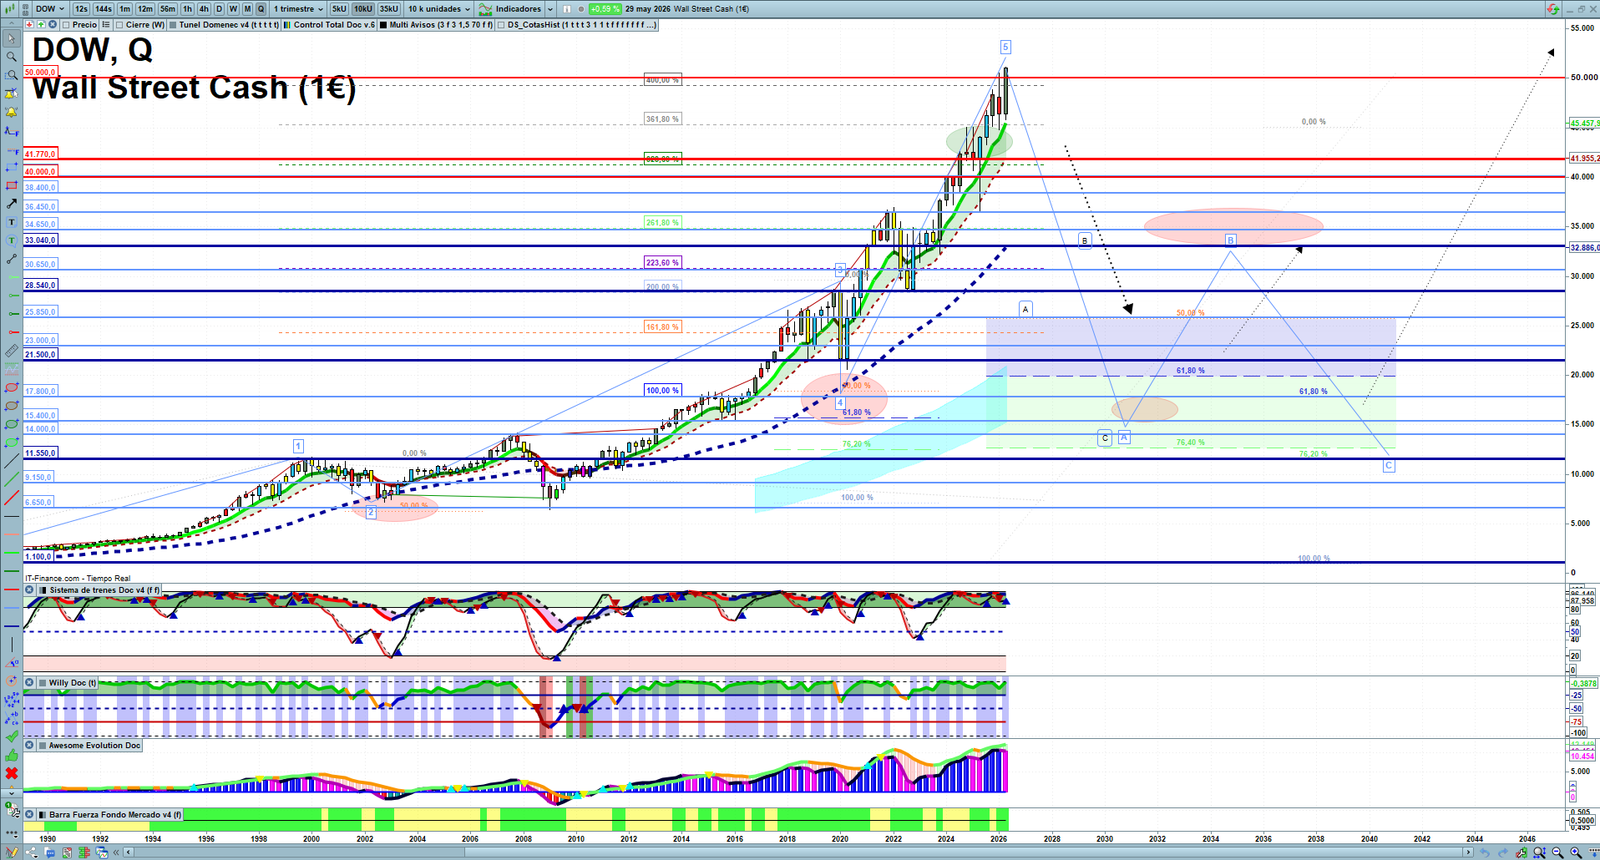Image resolution: width=1600 pixels, height=860 pixels.
Task: Click the double left chevron in bottom bar
Action: tap(116, 852)
